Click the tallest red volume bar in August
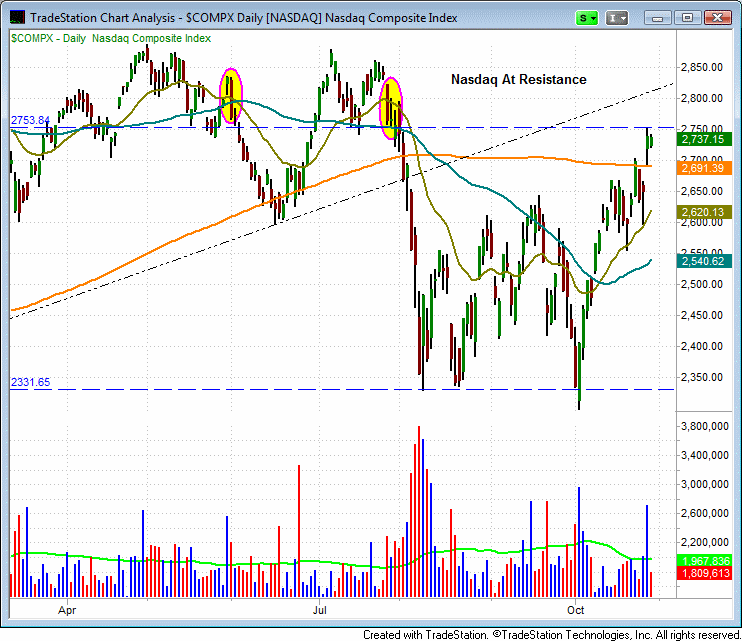Viewport: 742px width, 641px height. (x=419, y=511)
